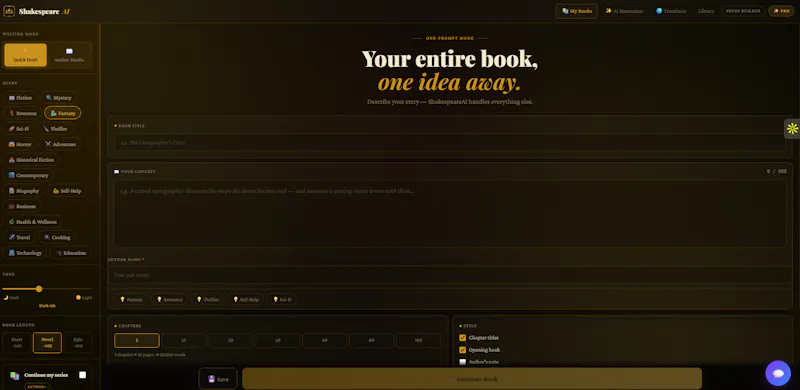Click the Fantasy lightbulb idea suggestion
This screenshot has width=800, height=390.
(131, 299)
